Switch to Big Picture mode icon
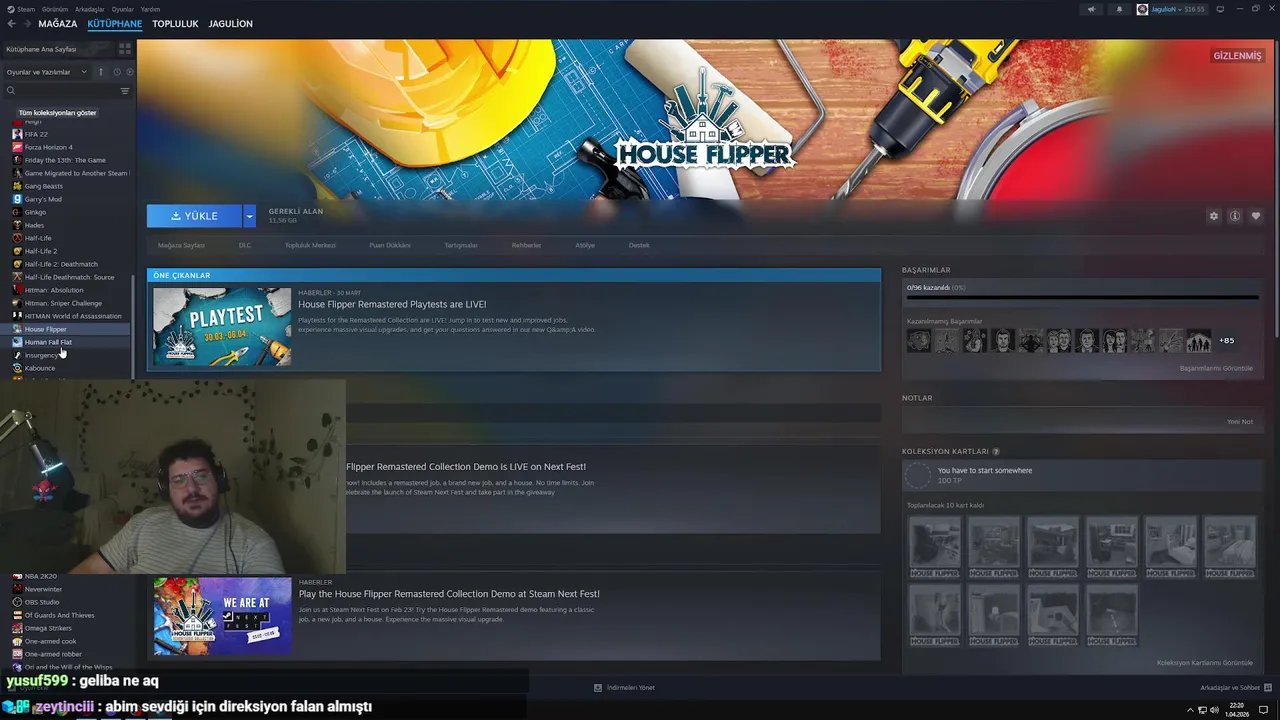1280x720 pixels. 1220,9
